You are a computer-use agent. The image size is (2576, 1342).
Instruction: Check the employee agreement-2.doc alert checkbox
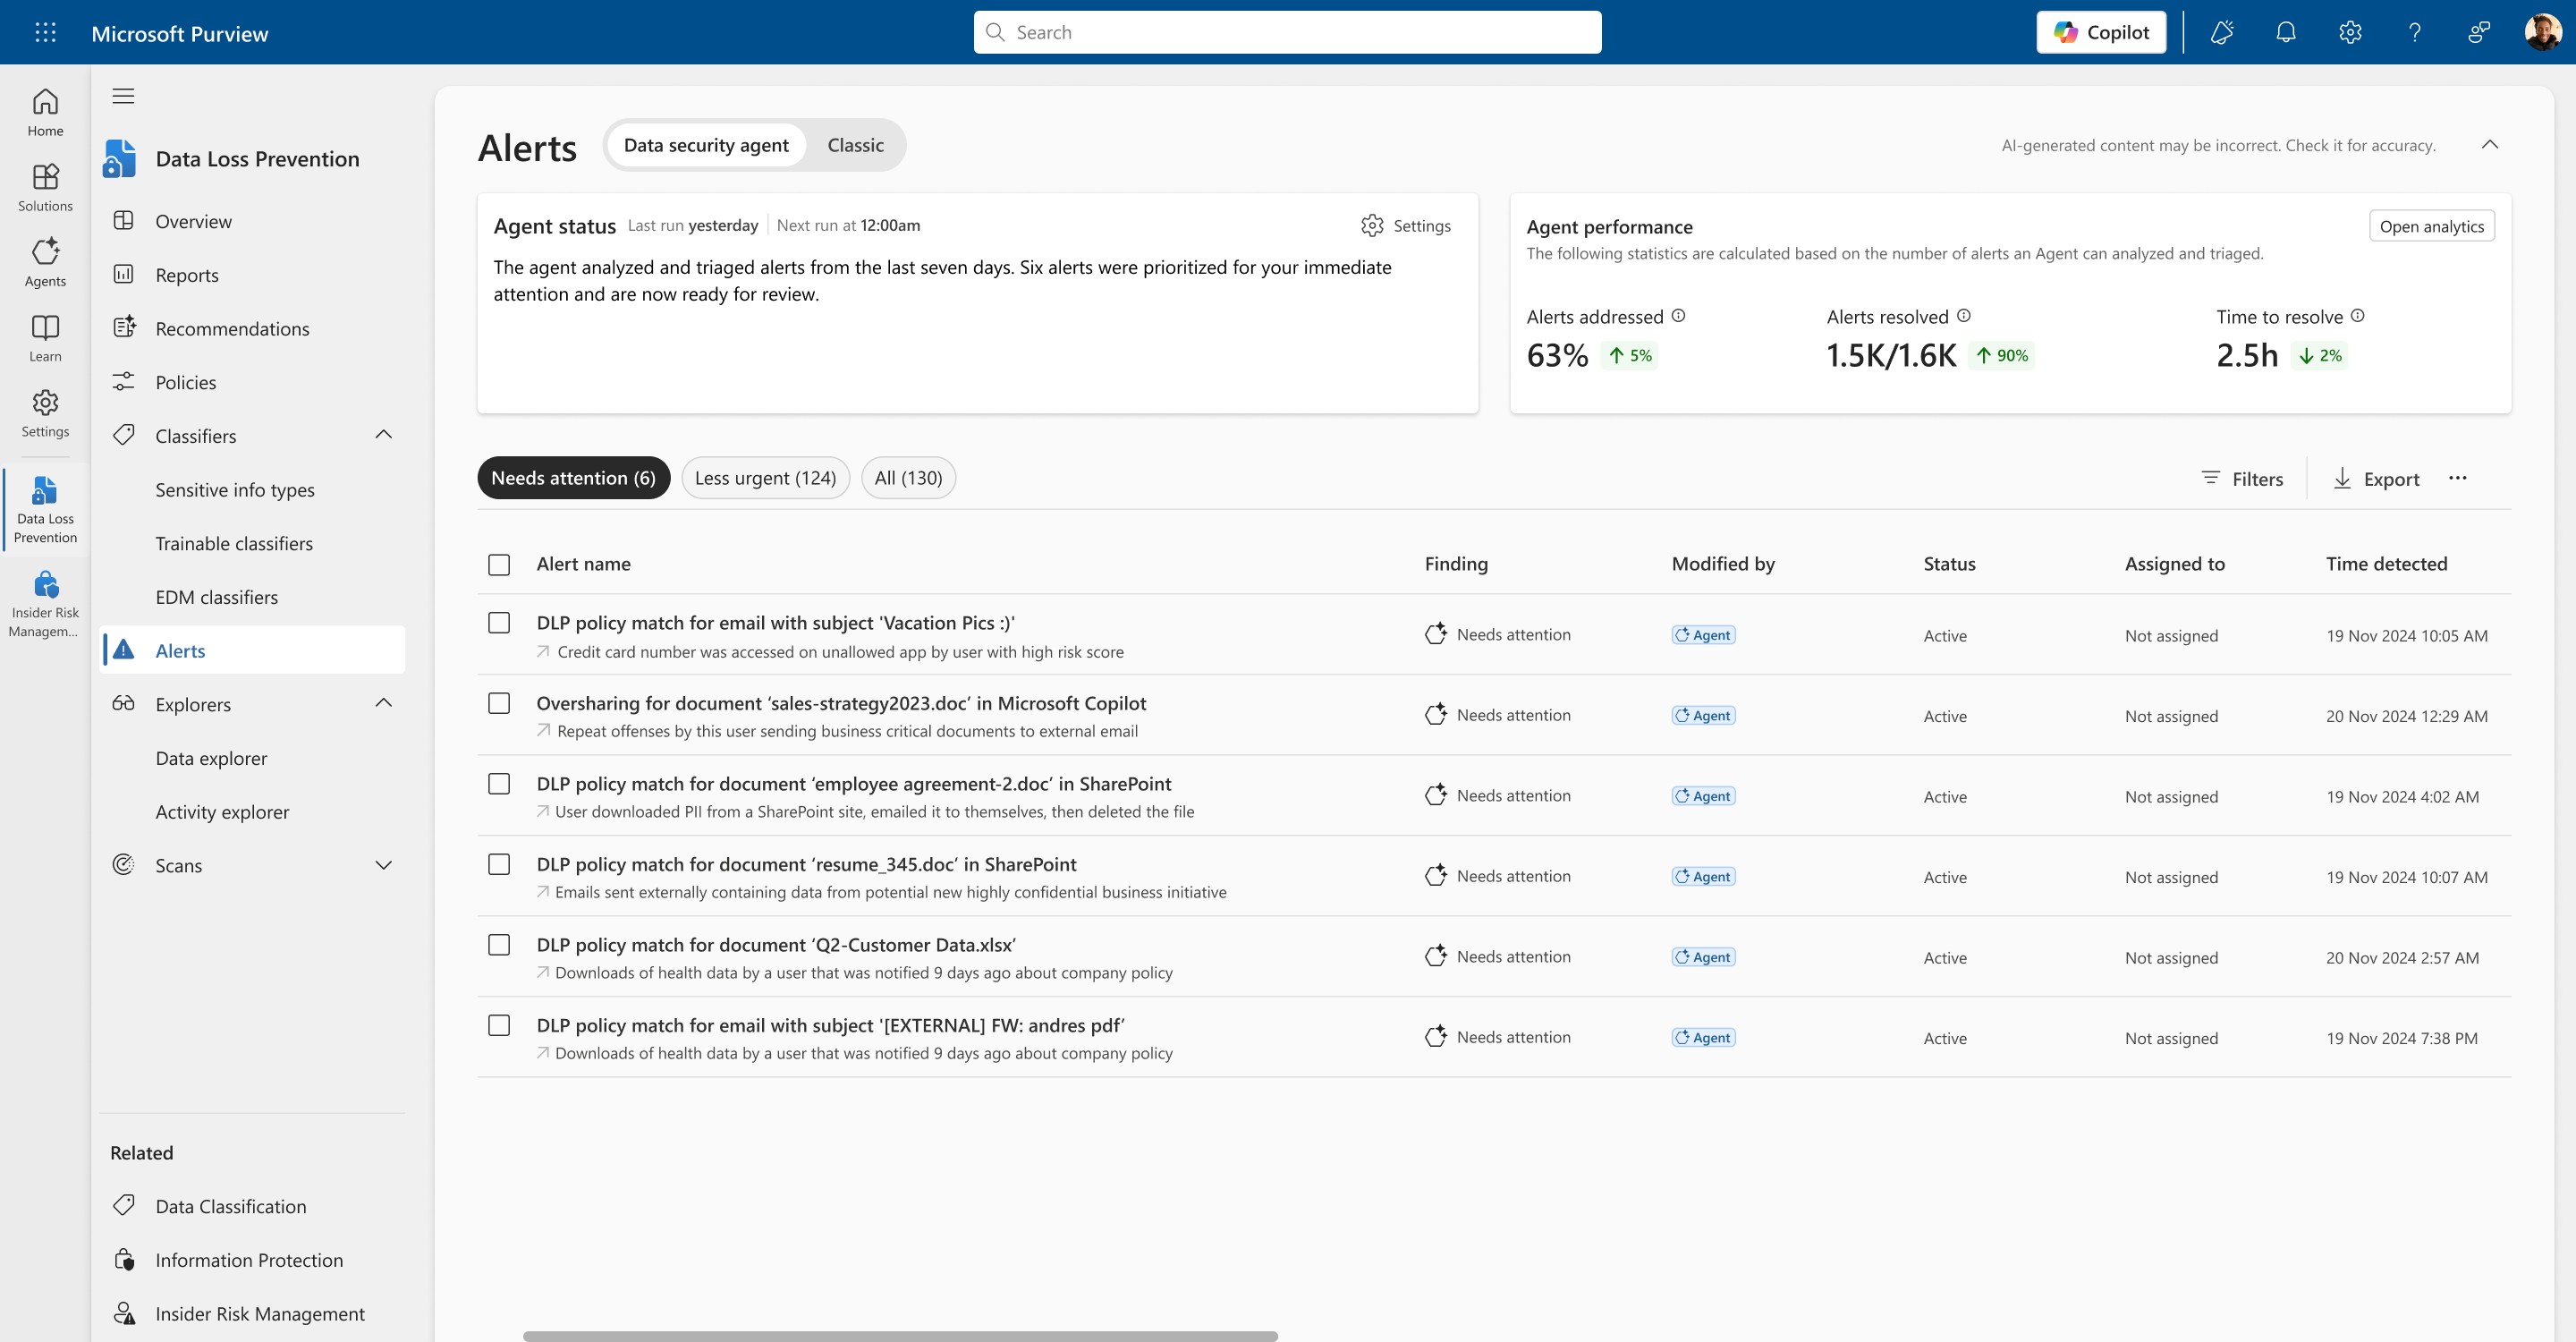tap(499, 784)
